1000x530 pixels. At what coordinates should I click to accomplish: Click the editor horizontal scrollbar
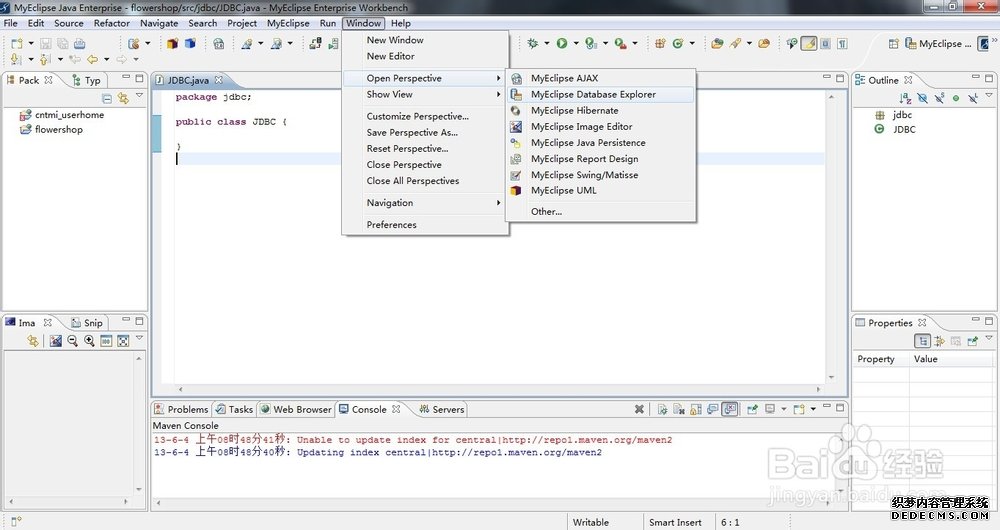pos(500,389)
